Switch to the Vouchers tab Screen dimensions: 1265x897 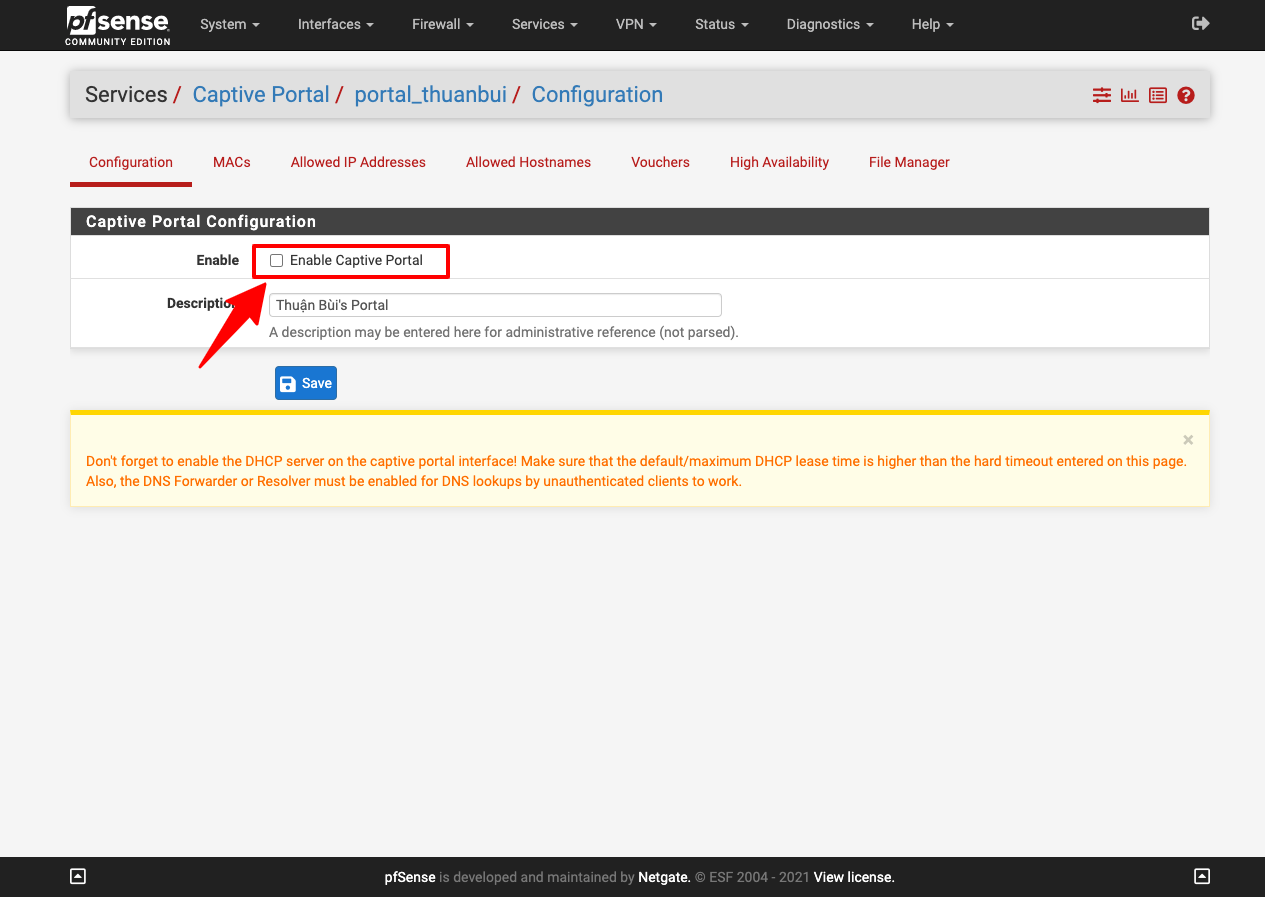pyautogui.click(x=660, y=162)
